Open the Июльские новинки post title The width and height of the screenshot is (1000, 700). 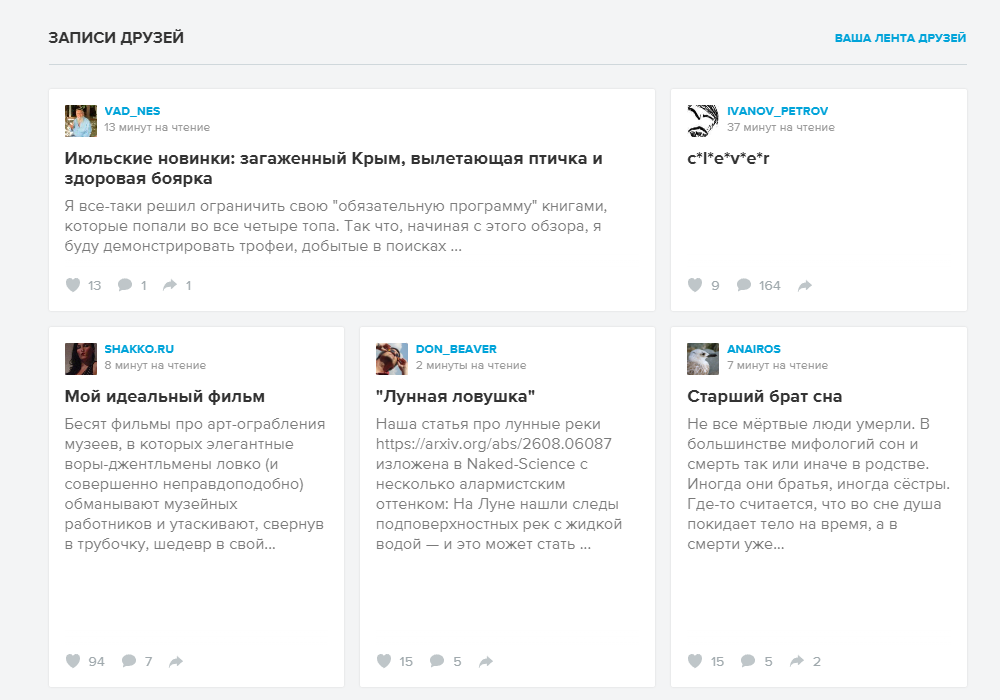pyautogui.click(x=334, y=168)
